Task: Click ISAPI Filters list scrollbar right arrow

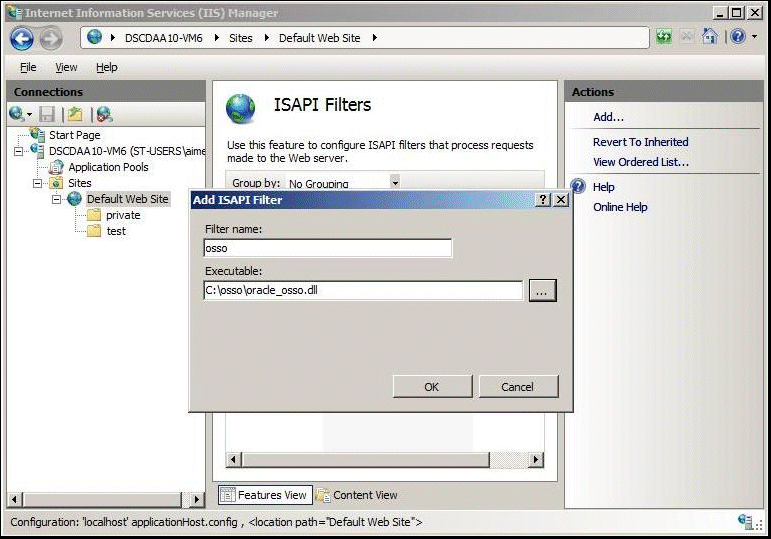Action: point(536,459)
